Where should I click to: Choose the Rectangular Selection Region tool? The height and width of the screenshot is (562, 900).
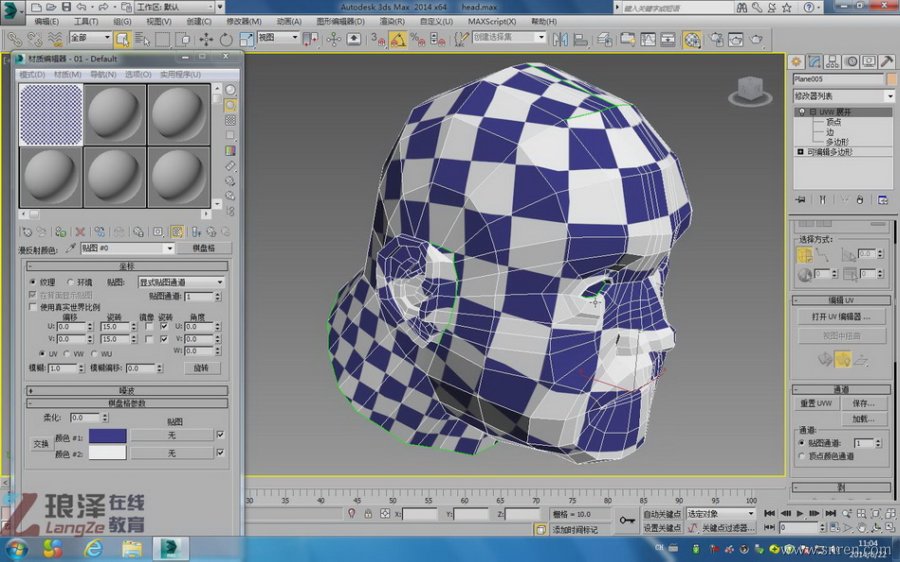pyautogui.click(x=163, y=39)
